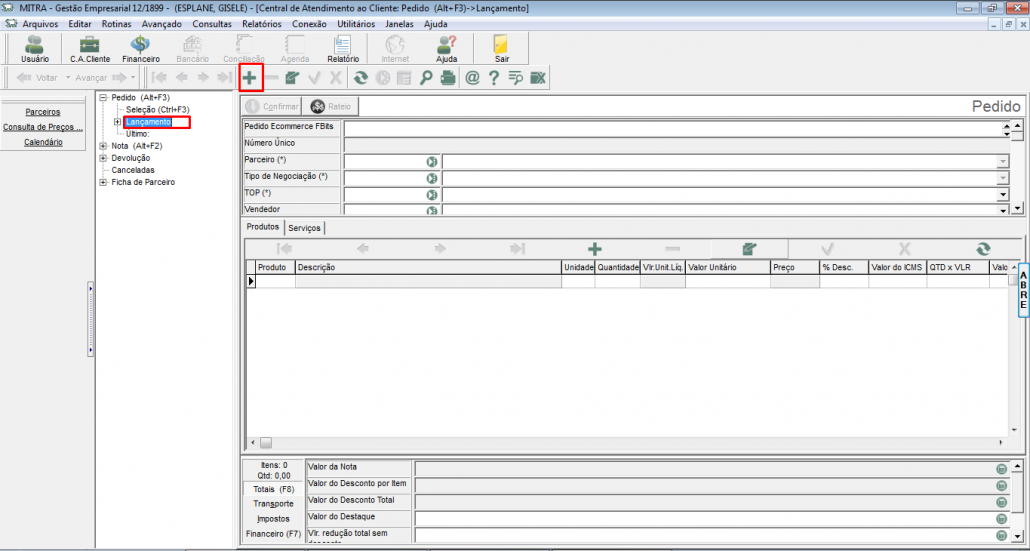Click the Rateio button
Image resolution: width=1030 pixels, height=551 pixels.
point(332,106)
